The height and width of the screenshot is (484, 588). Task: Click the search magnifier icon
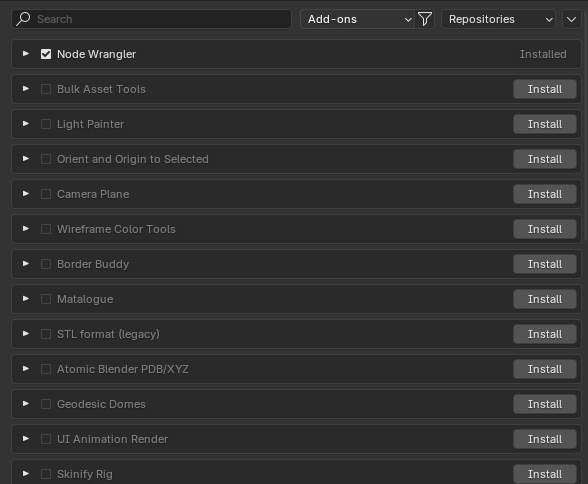click(23, 19)
